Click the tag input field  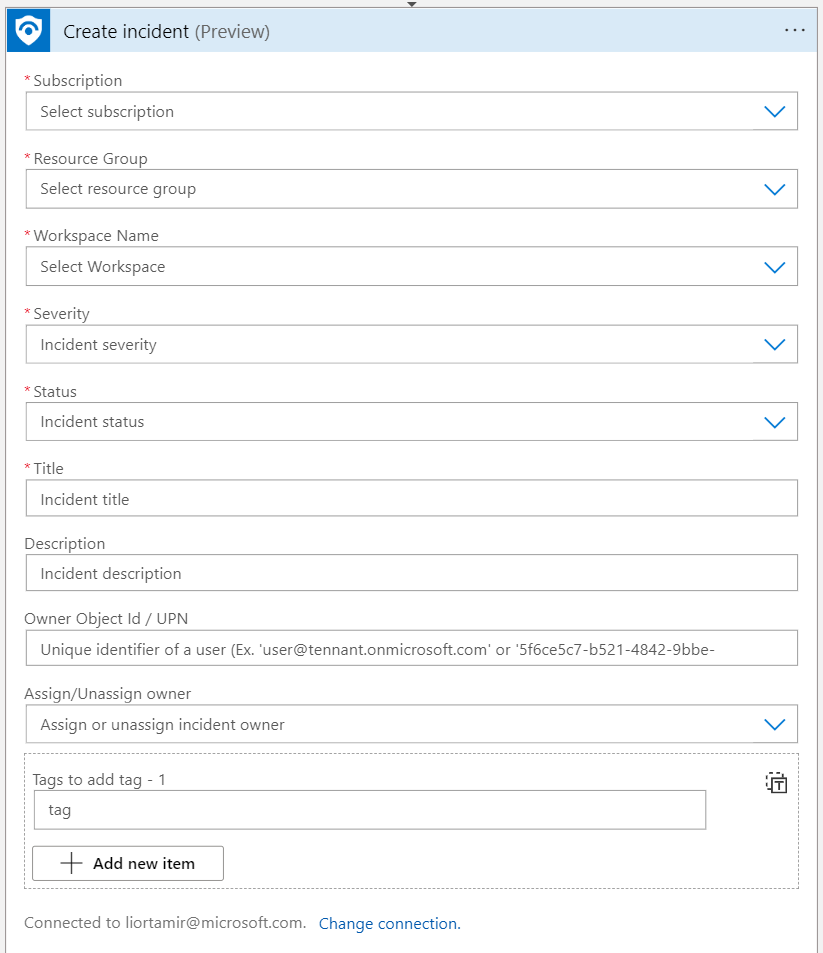point(369,810)
